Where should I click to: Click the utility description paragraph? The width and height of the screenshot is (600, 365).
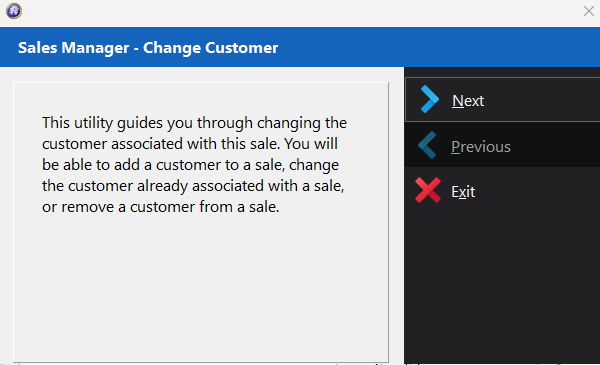(x=194, y=165)
